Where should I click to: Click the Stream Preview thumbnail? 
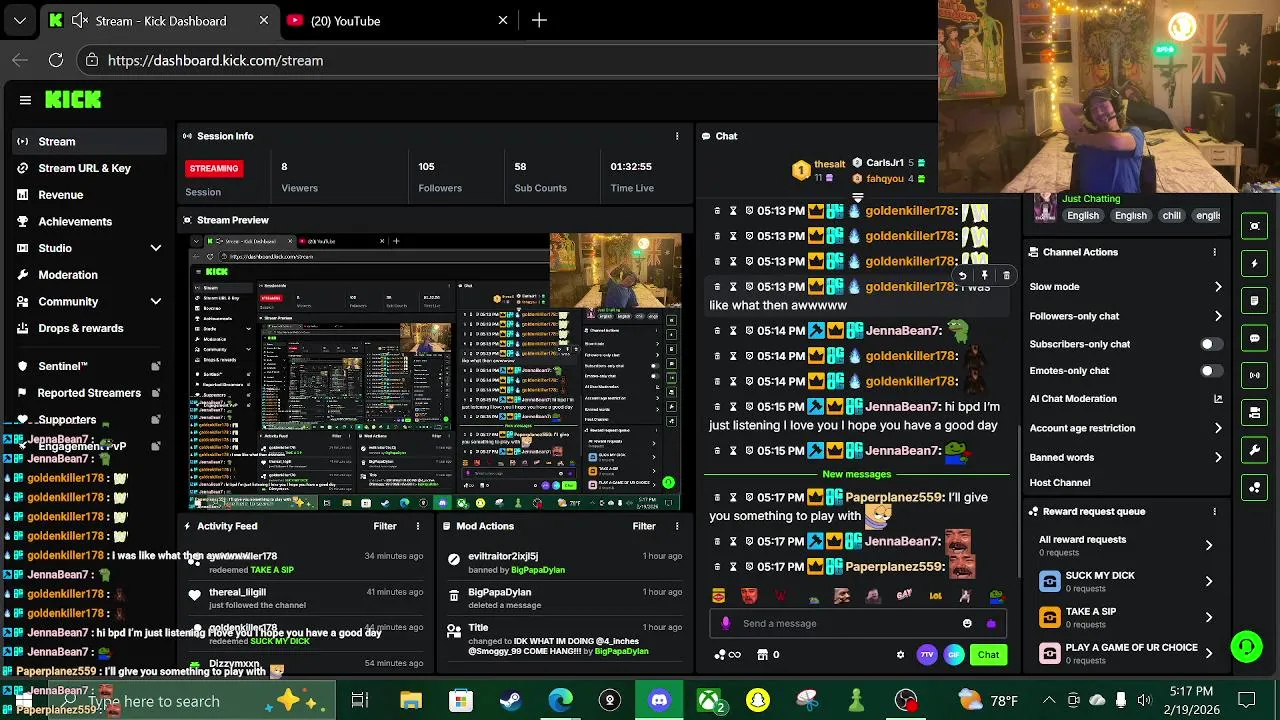coord(436,372)
